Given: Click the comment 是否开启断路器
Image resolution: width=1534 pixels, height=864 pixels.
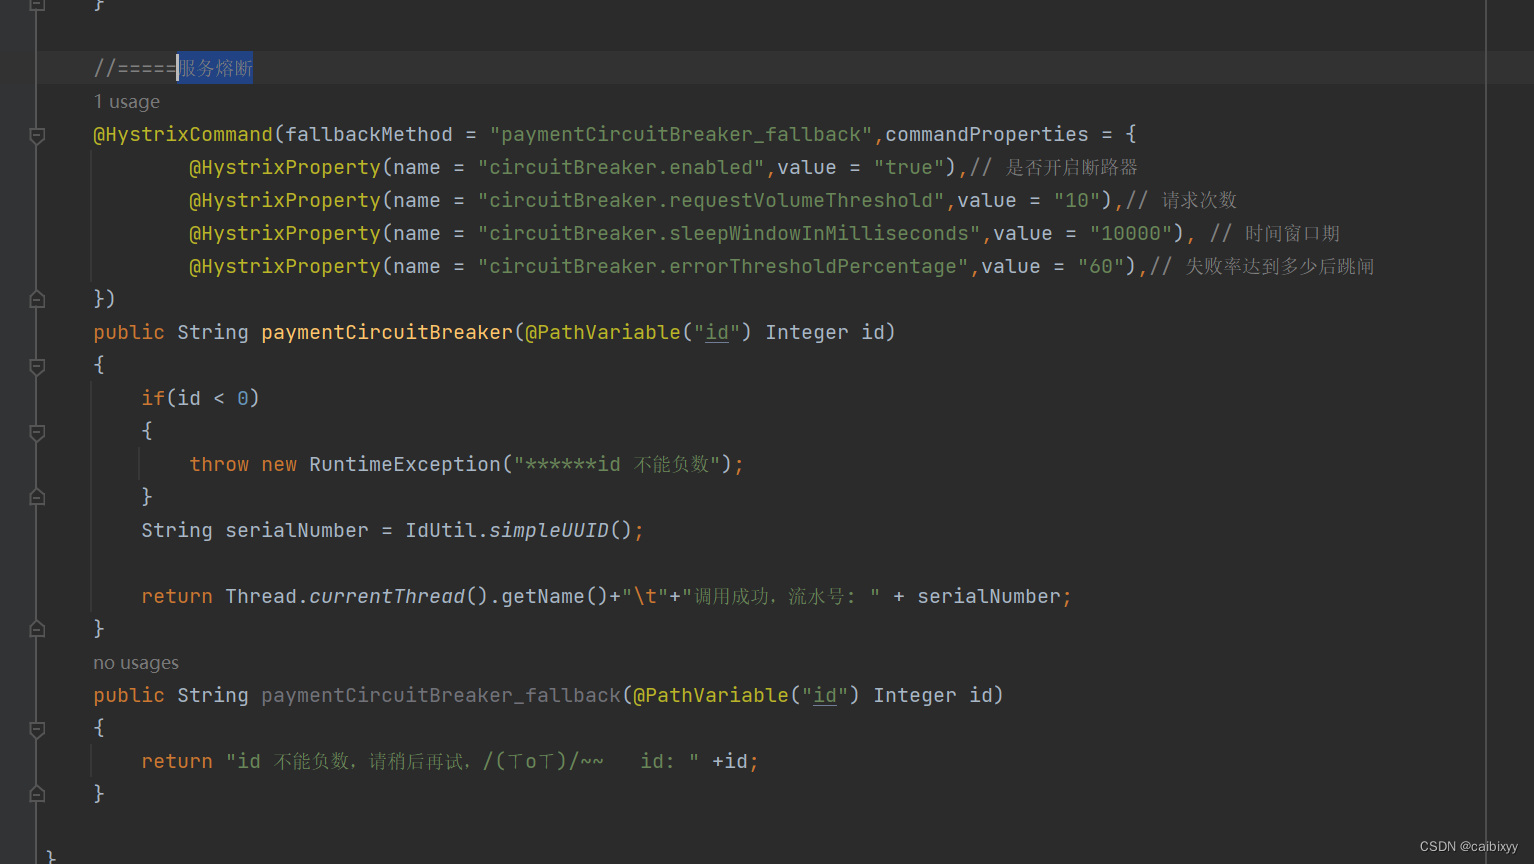Looking at the screenshot, I should coord(1072,167).
